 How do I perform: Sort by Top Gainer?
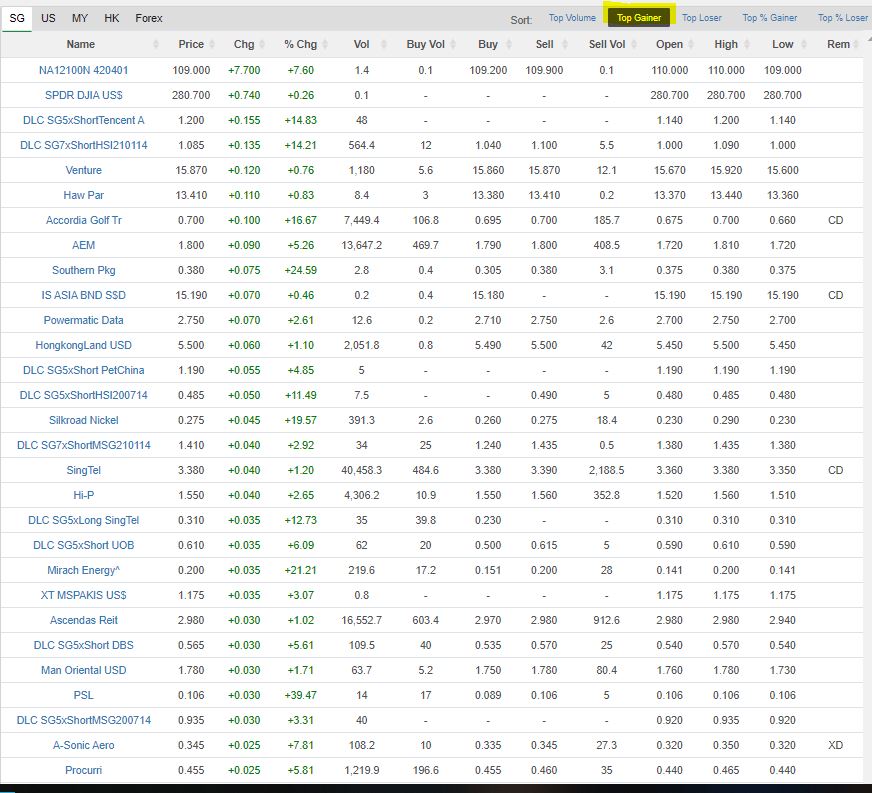click(639, 18)
